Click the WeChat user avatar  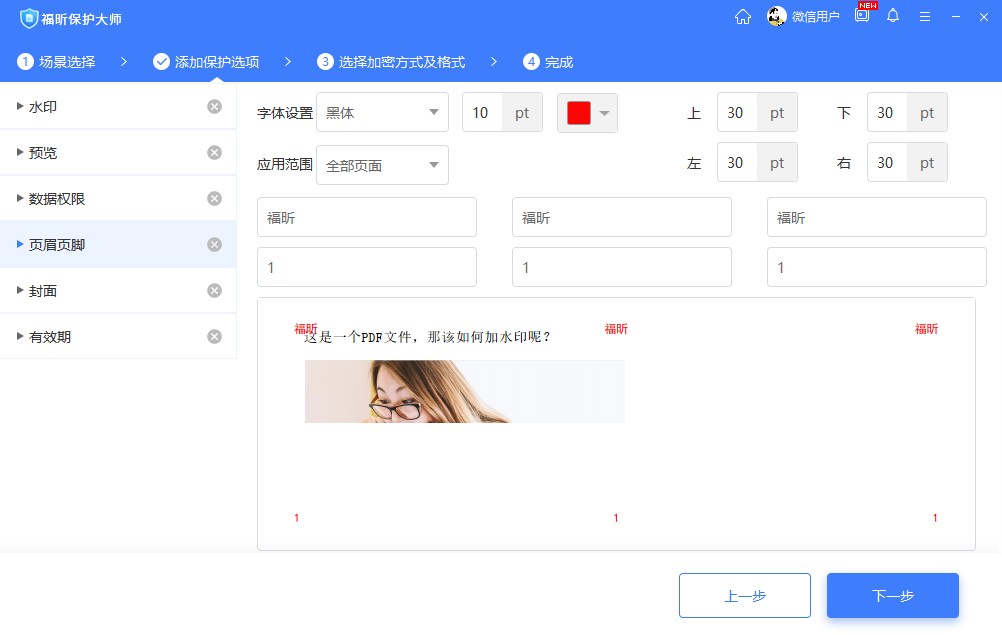click(777, 16)
